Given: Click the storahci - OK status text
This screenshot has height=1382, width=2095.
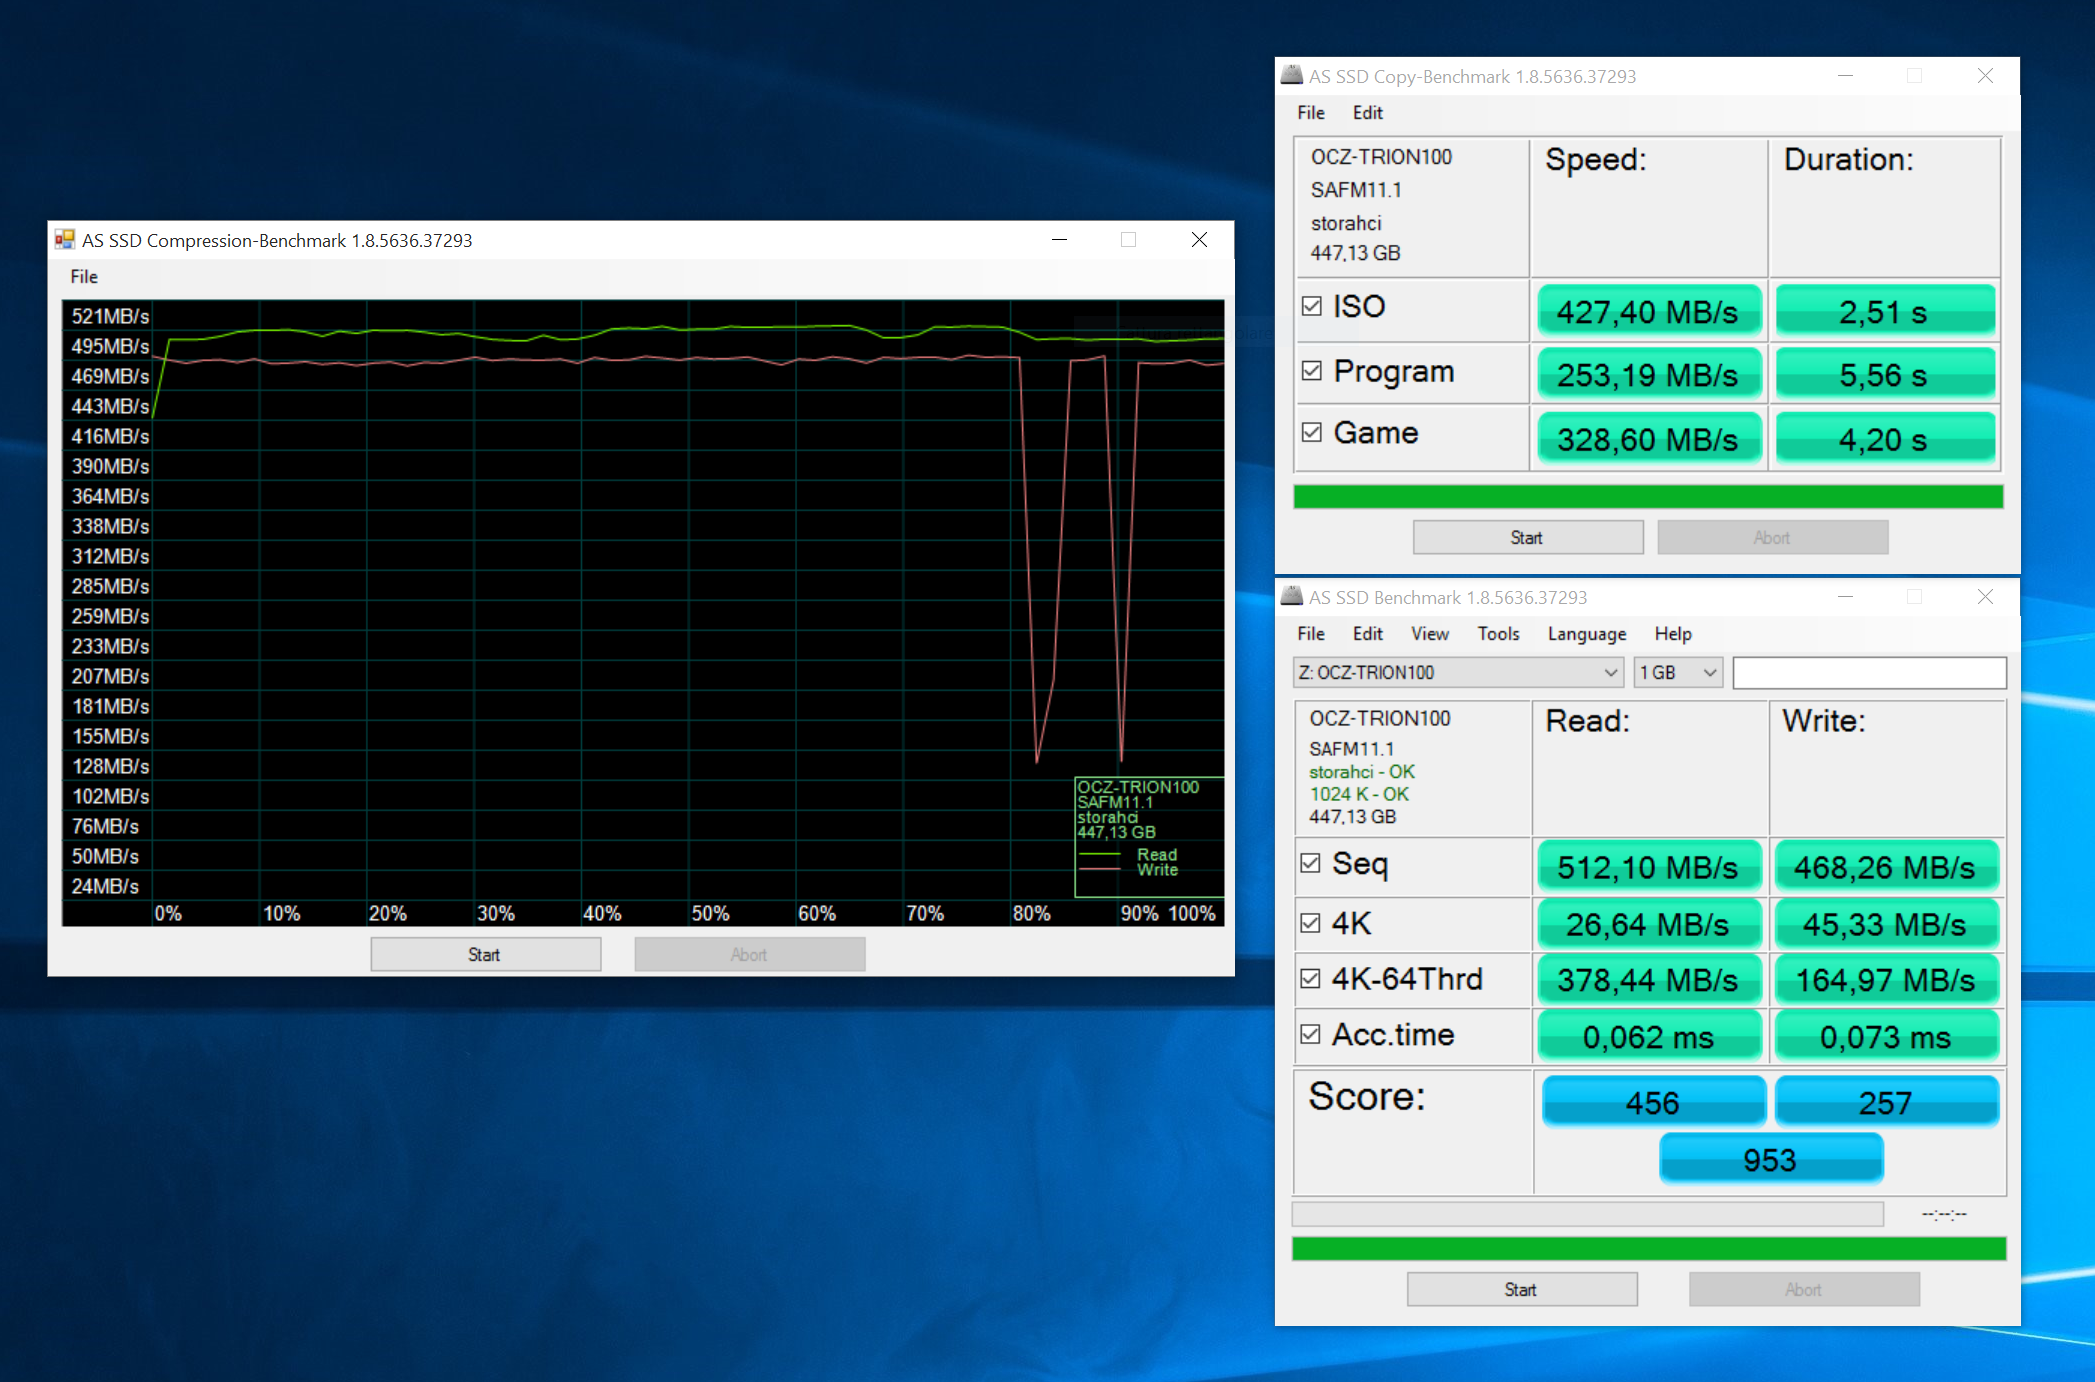Looking at the screenshot, I should (1362, 772).
